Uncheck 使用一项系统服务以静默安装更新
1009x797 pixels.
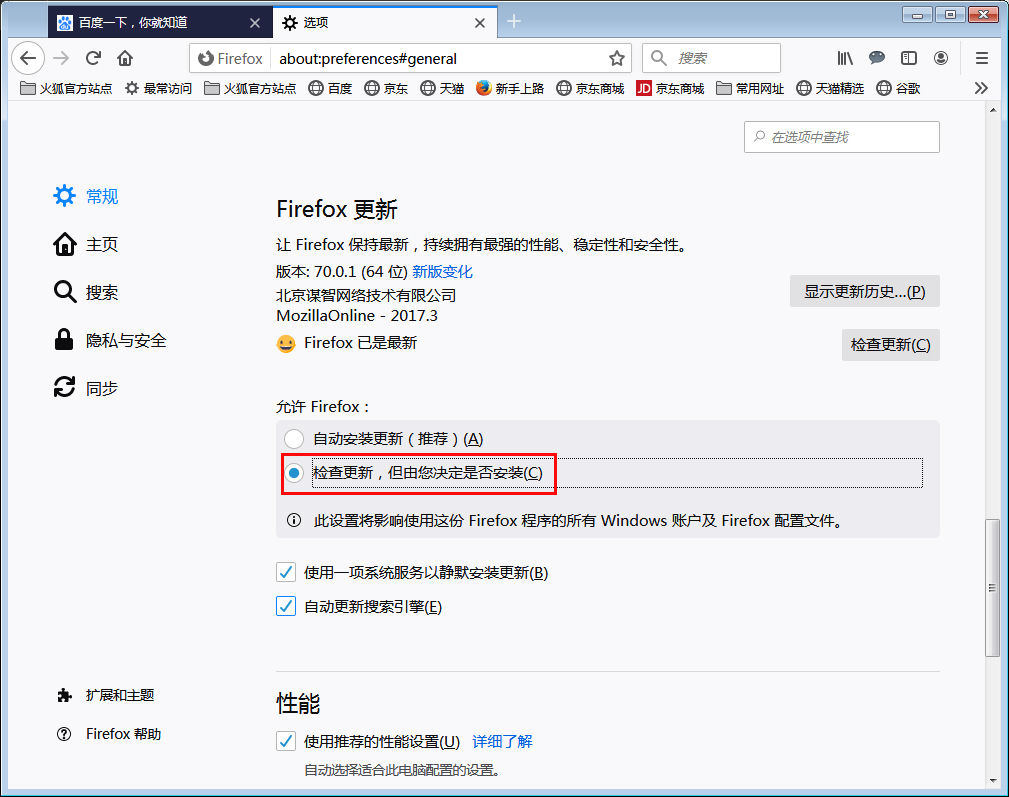[x=285, y=571]
